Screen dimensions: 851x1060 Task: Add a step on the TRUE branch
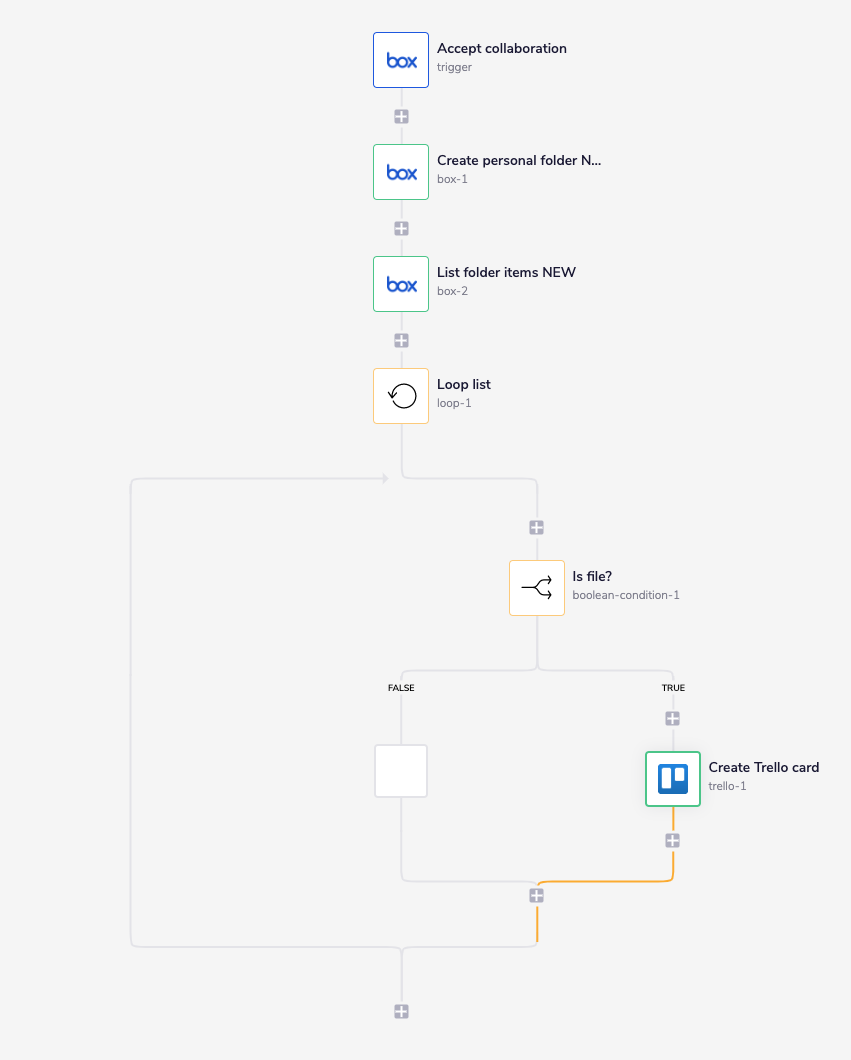tap(672, 718)
